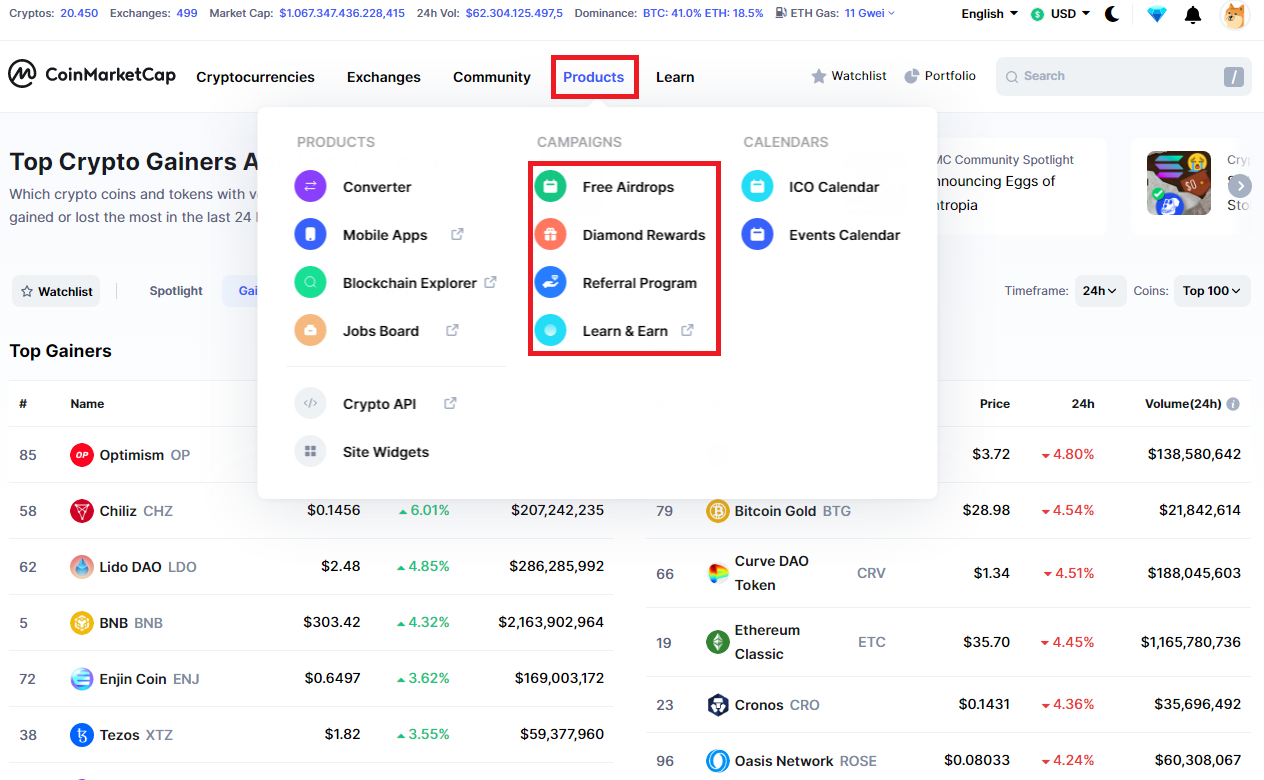Screen dimensions: 1264x780
Task: Click the spotlight carousel next arrow
Action: click(x=1240, y=185)
